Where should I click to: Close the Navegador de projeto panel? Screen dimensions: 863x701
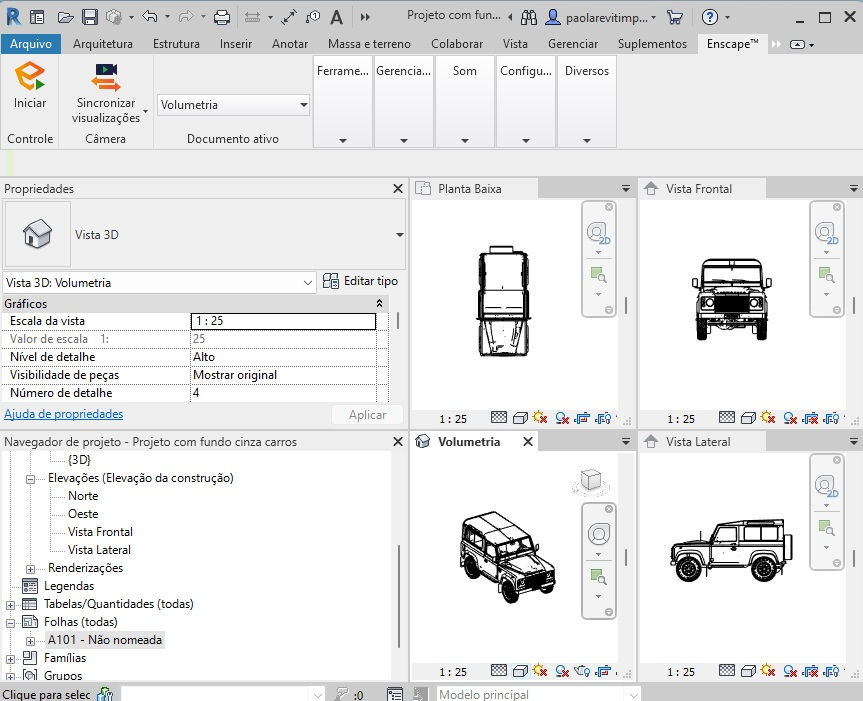coord(398,442)
